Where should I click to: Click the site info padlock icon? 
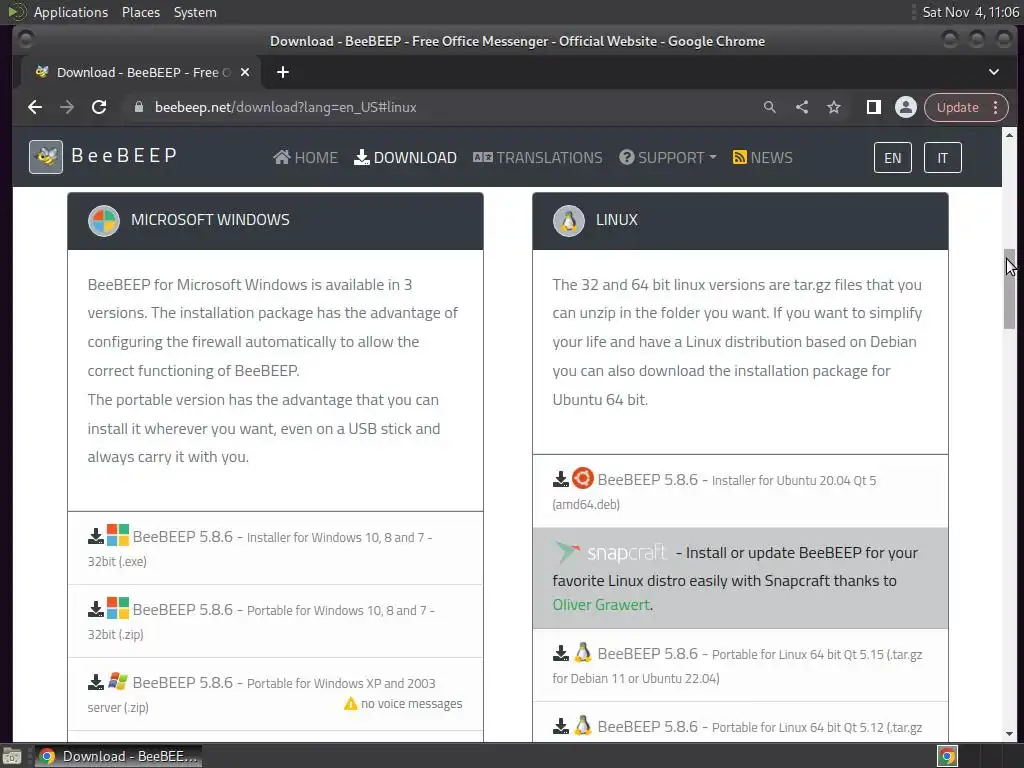coord(138,107)
